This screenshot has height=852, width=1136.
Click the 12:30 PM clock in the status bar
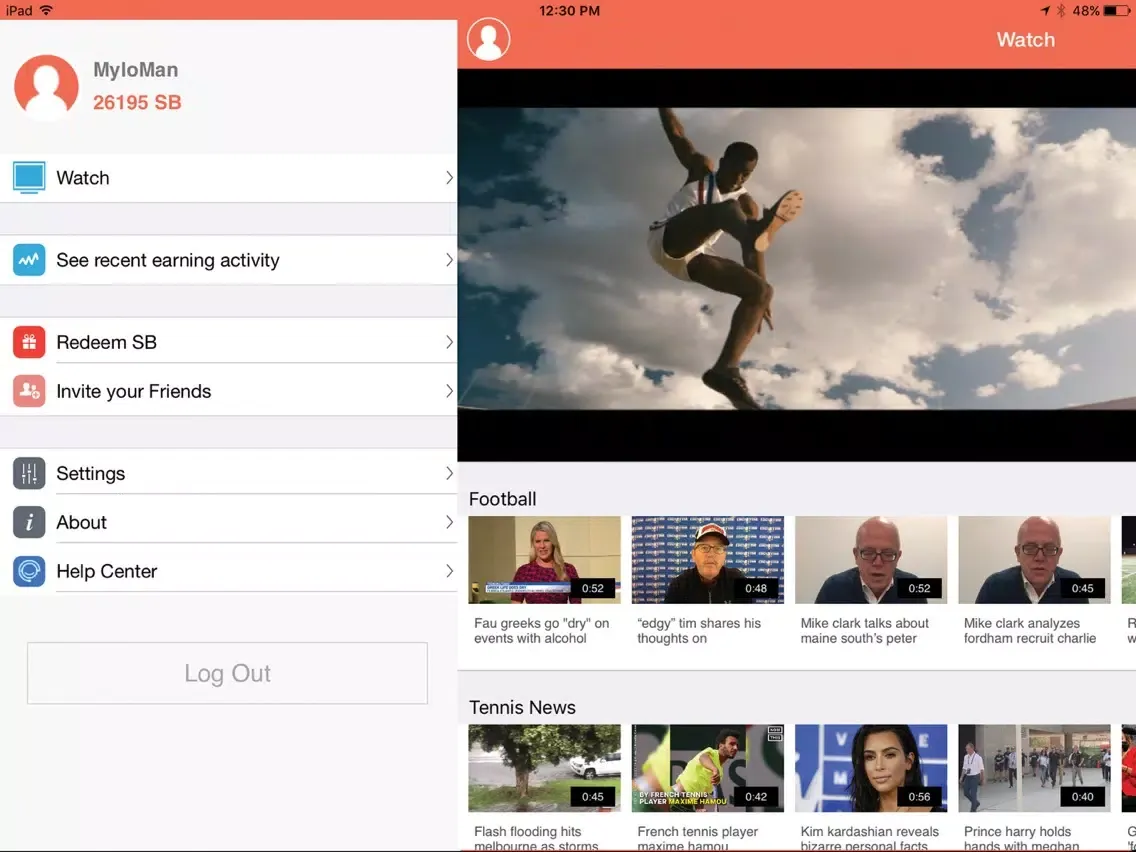[x=569, y=10]
